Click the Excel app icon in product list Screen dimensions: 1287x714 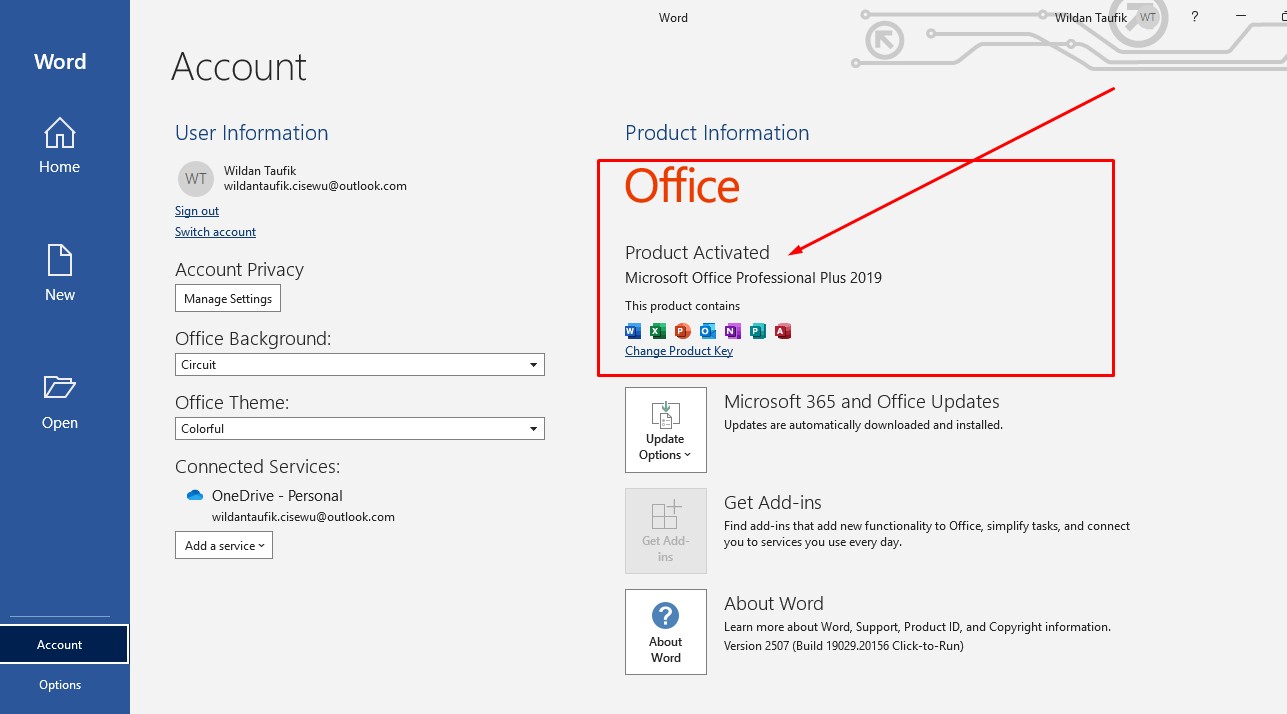[x=657, y=331]
